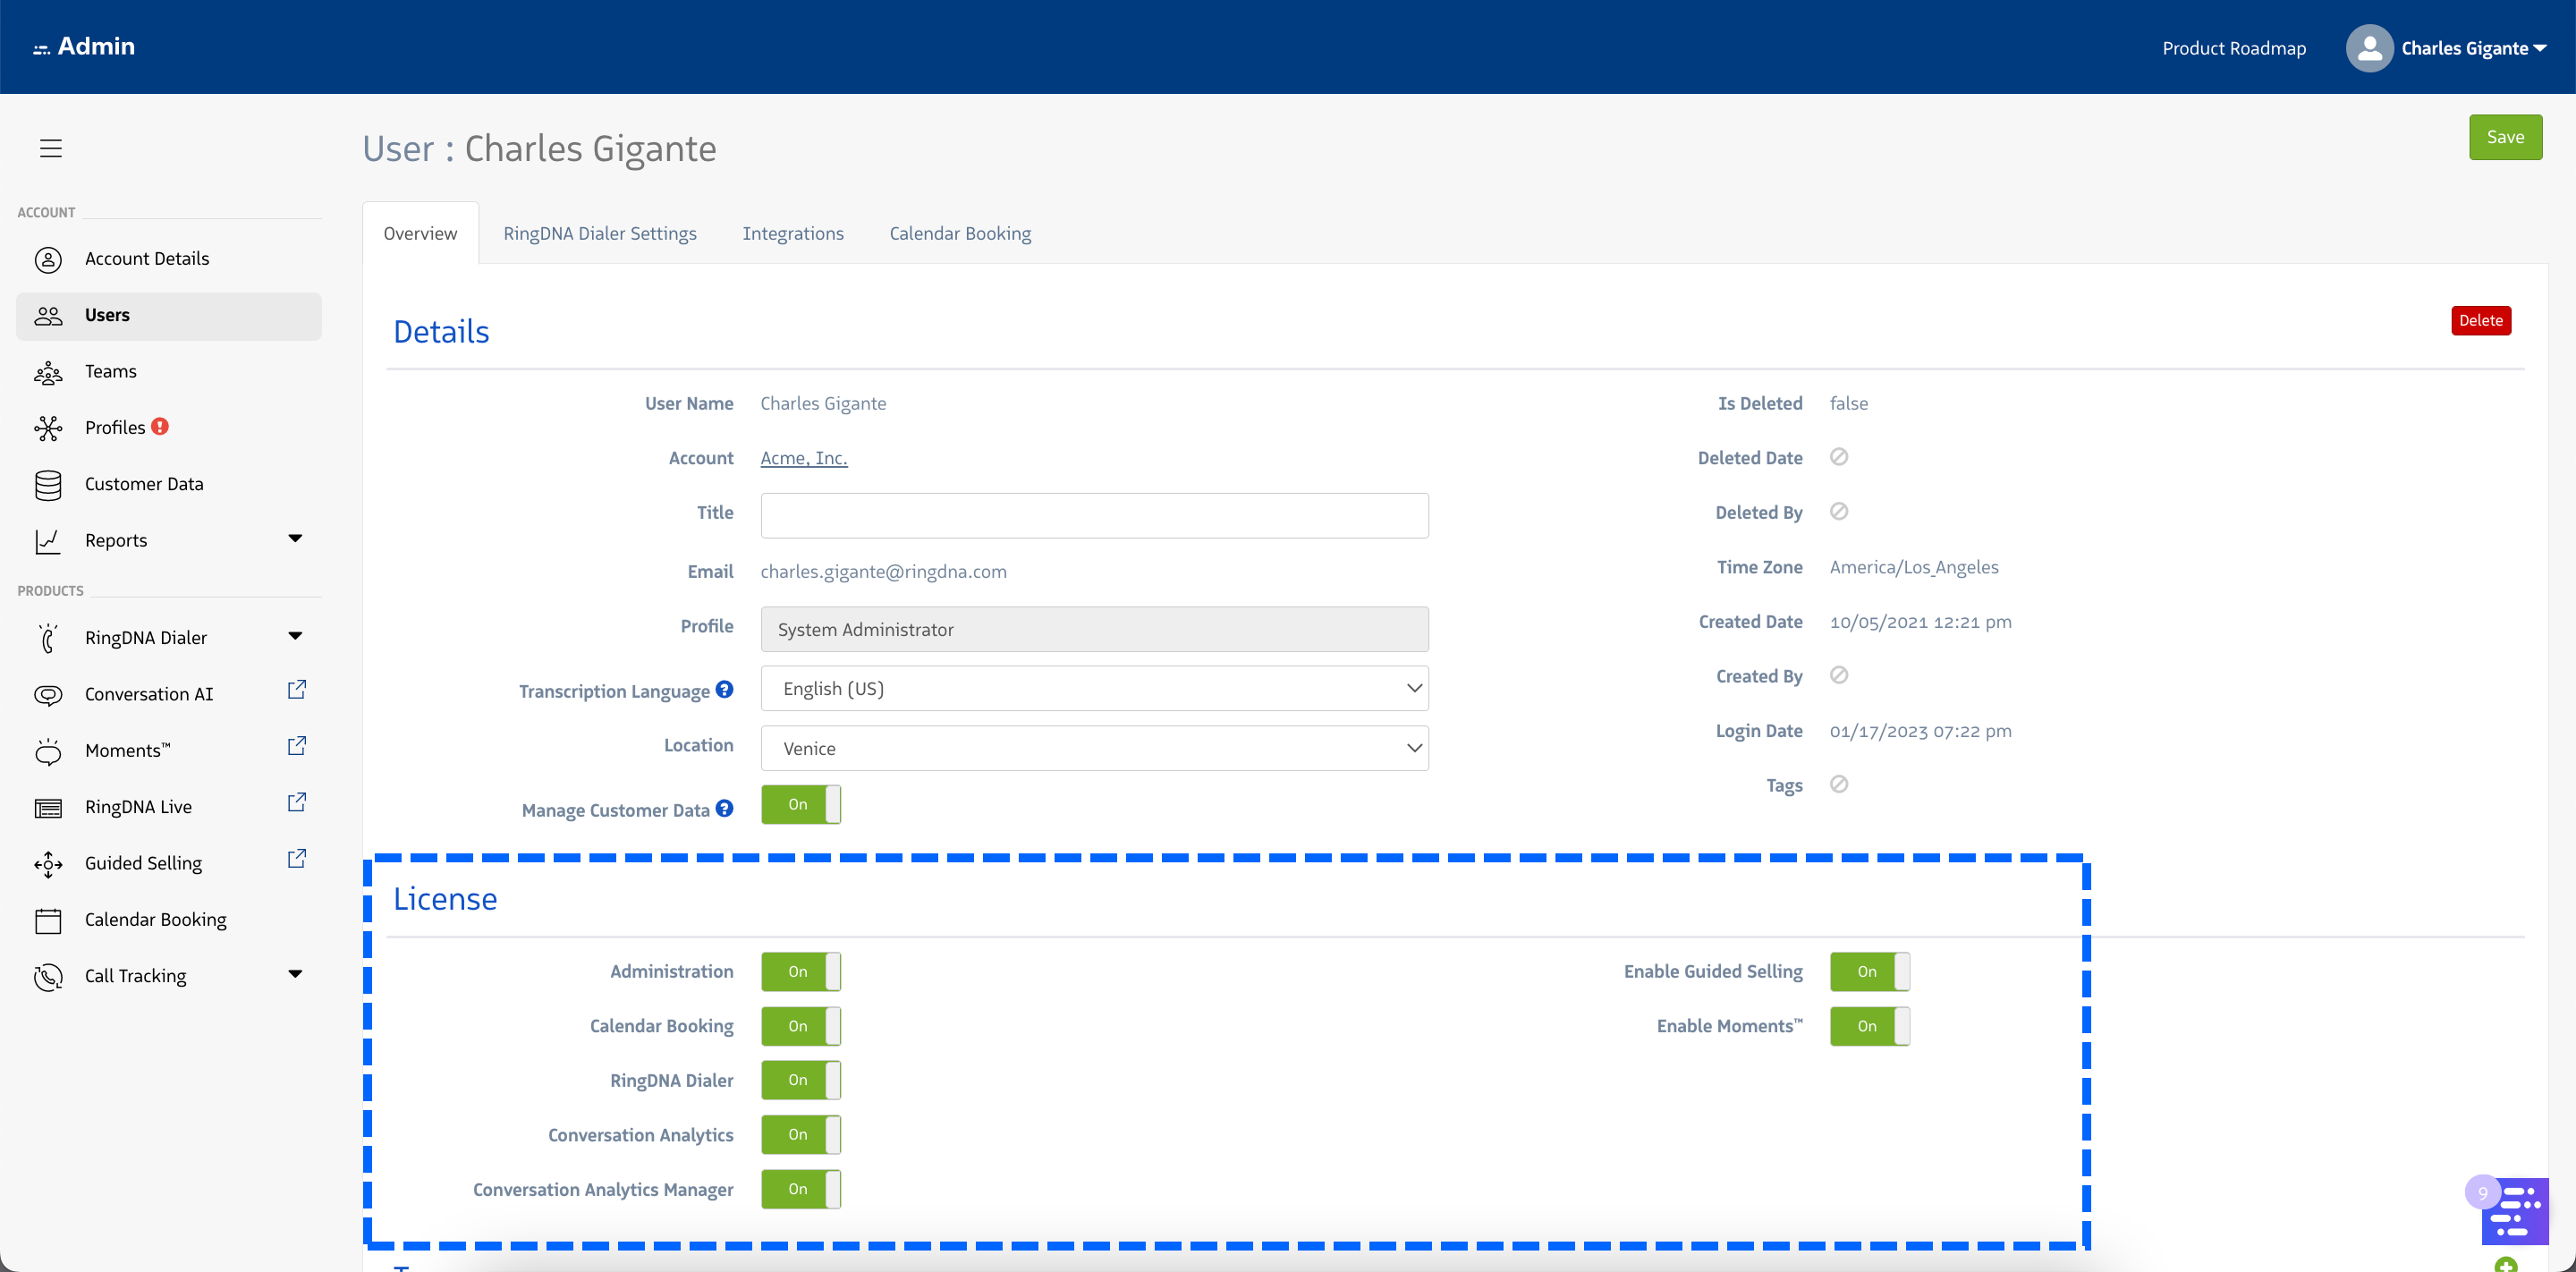Turn off Enable Guided Selling

(1870, 971)
